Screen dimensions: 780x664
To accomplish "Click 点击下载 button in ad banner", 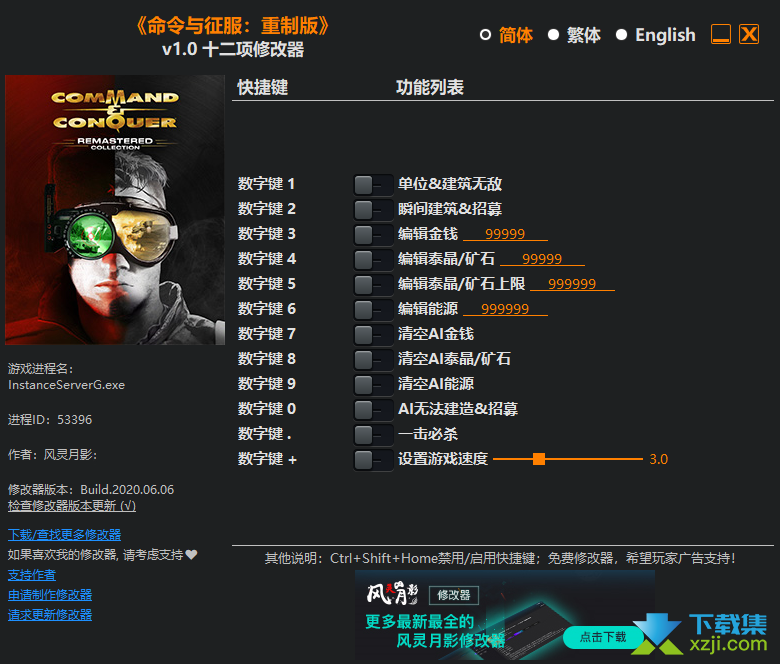I will click(x=603, y=637).
